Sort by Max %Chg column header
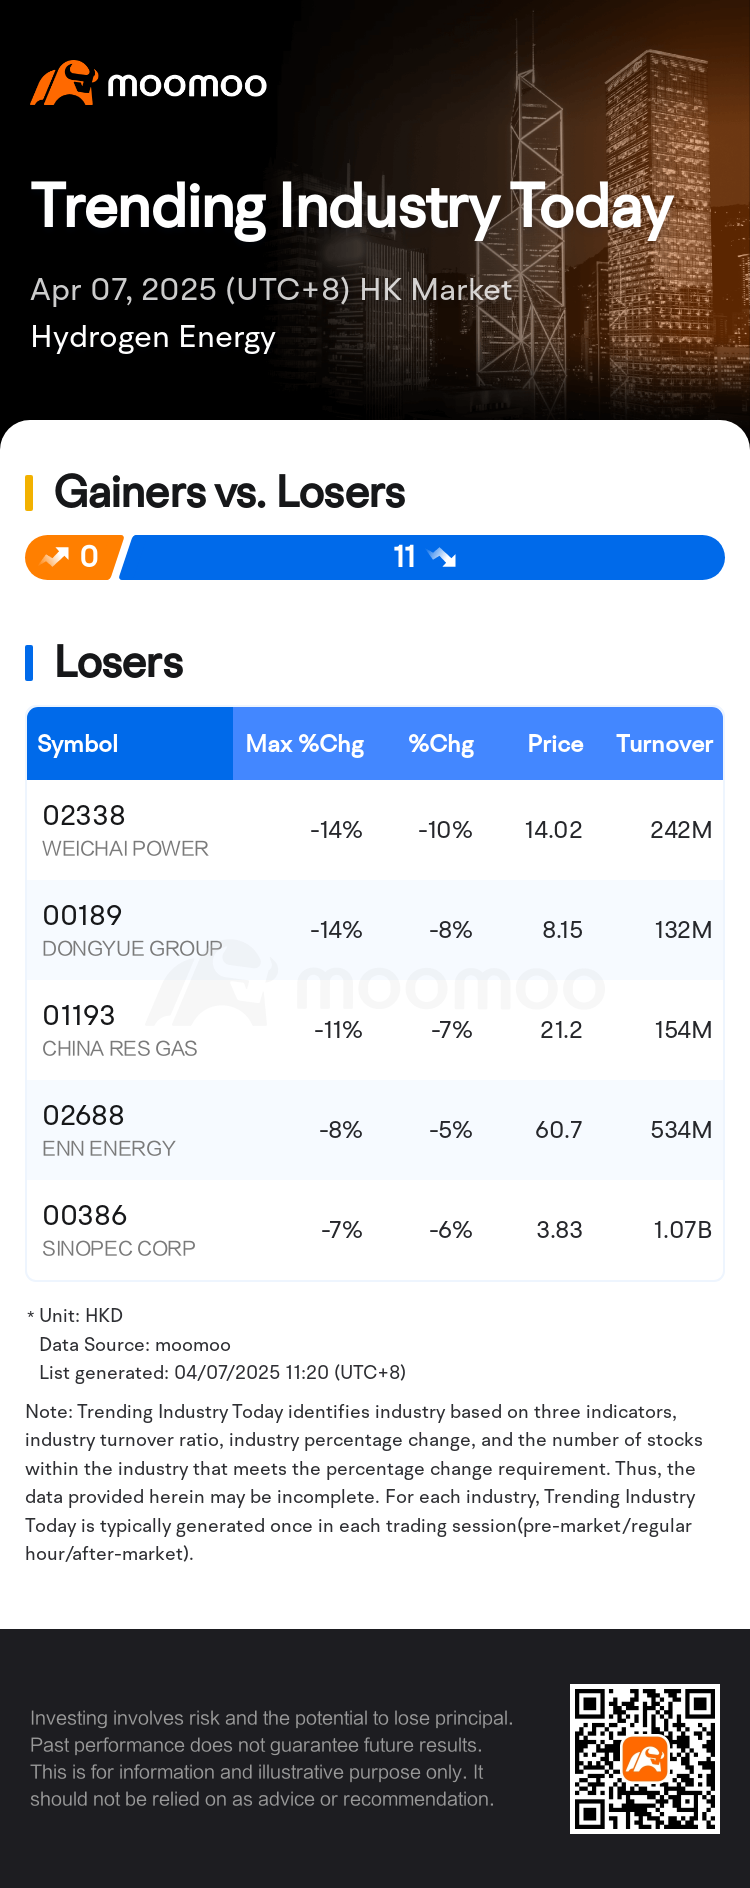The width and height of the screenshot is (750, 1888). [305, 744]
